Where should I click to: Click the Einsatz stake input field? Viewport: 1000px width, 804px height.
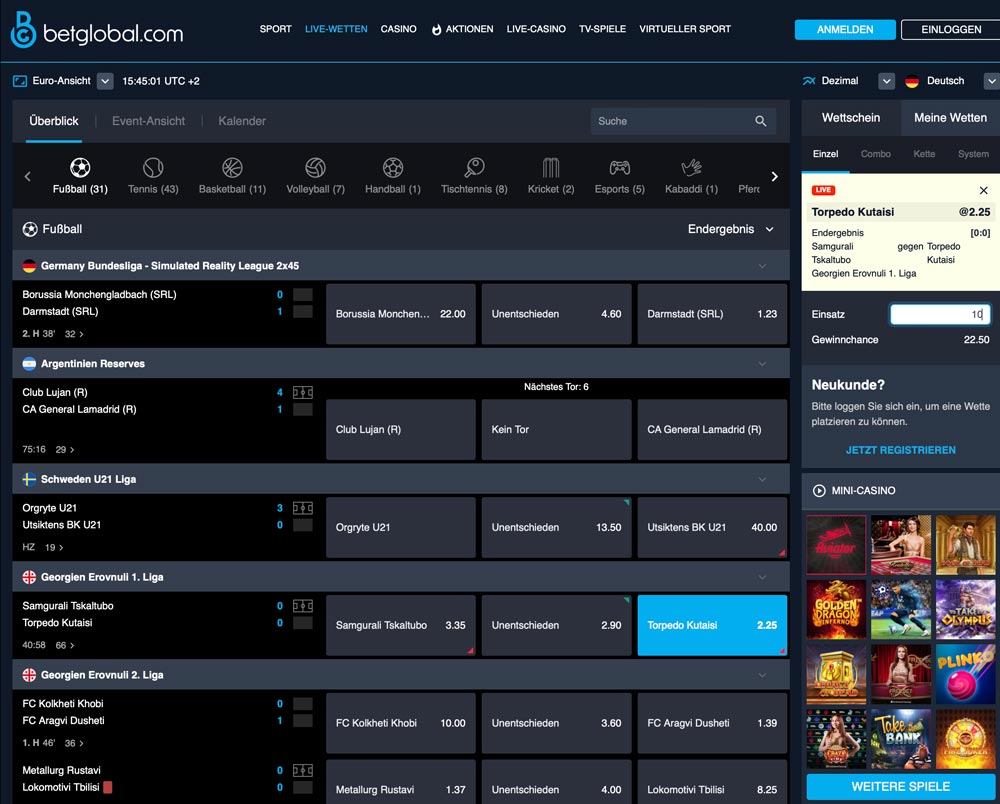(x=939, y=314)
